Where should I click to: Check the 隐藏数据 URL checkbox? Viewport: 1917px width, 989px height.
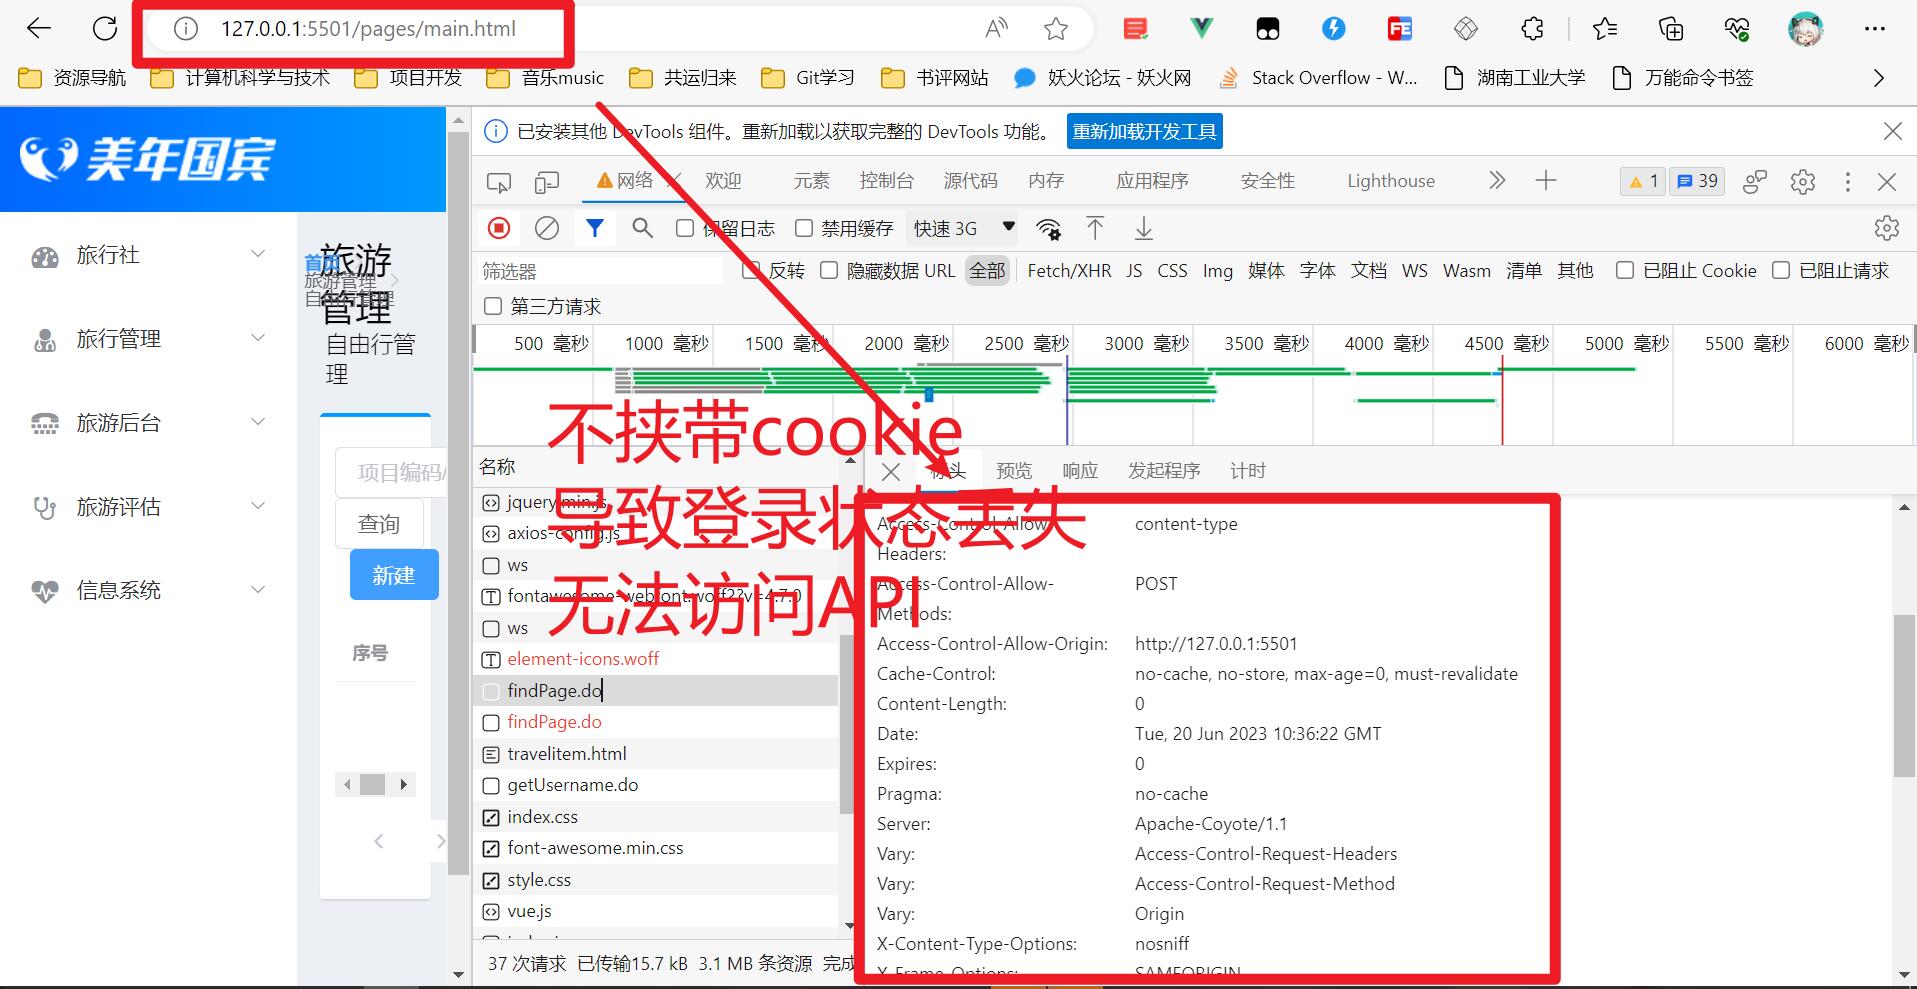pos(829,270)
